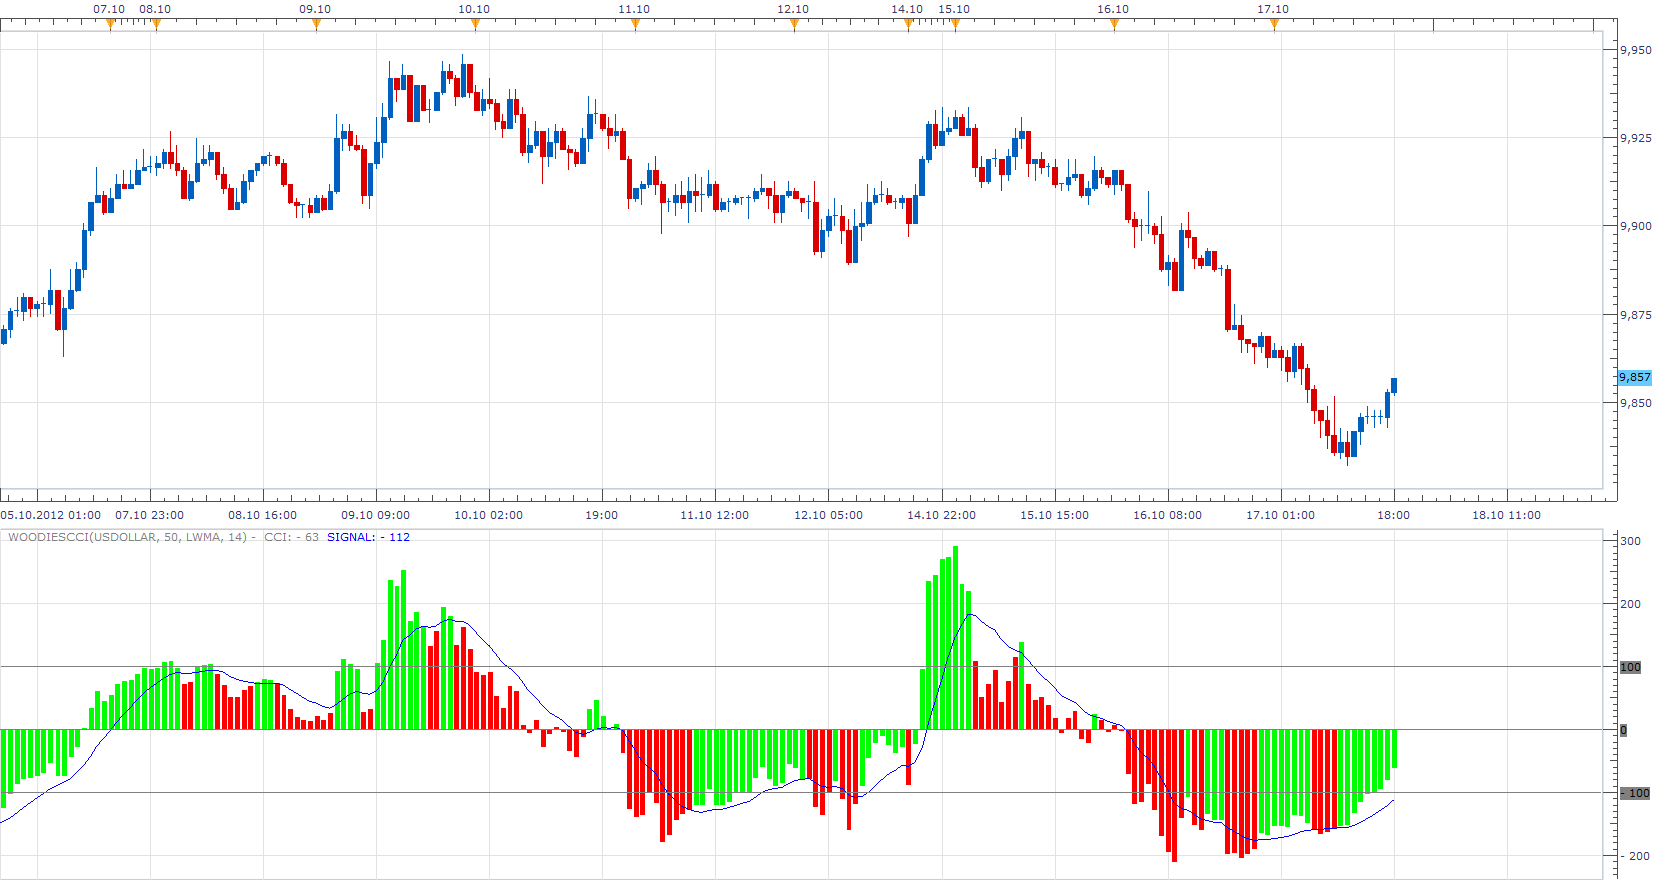Click the 18:00 time axis label

1393,515
